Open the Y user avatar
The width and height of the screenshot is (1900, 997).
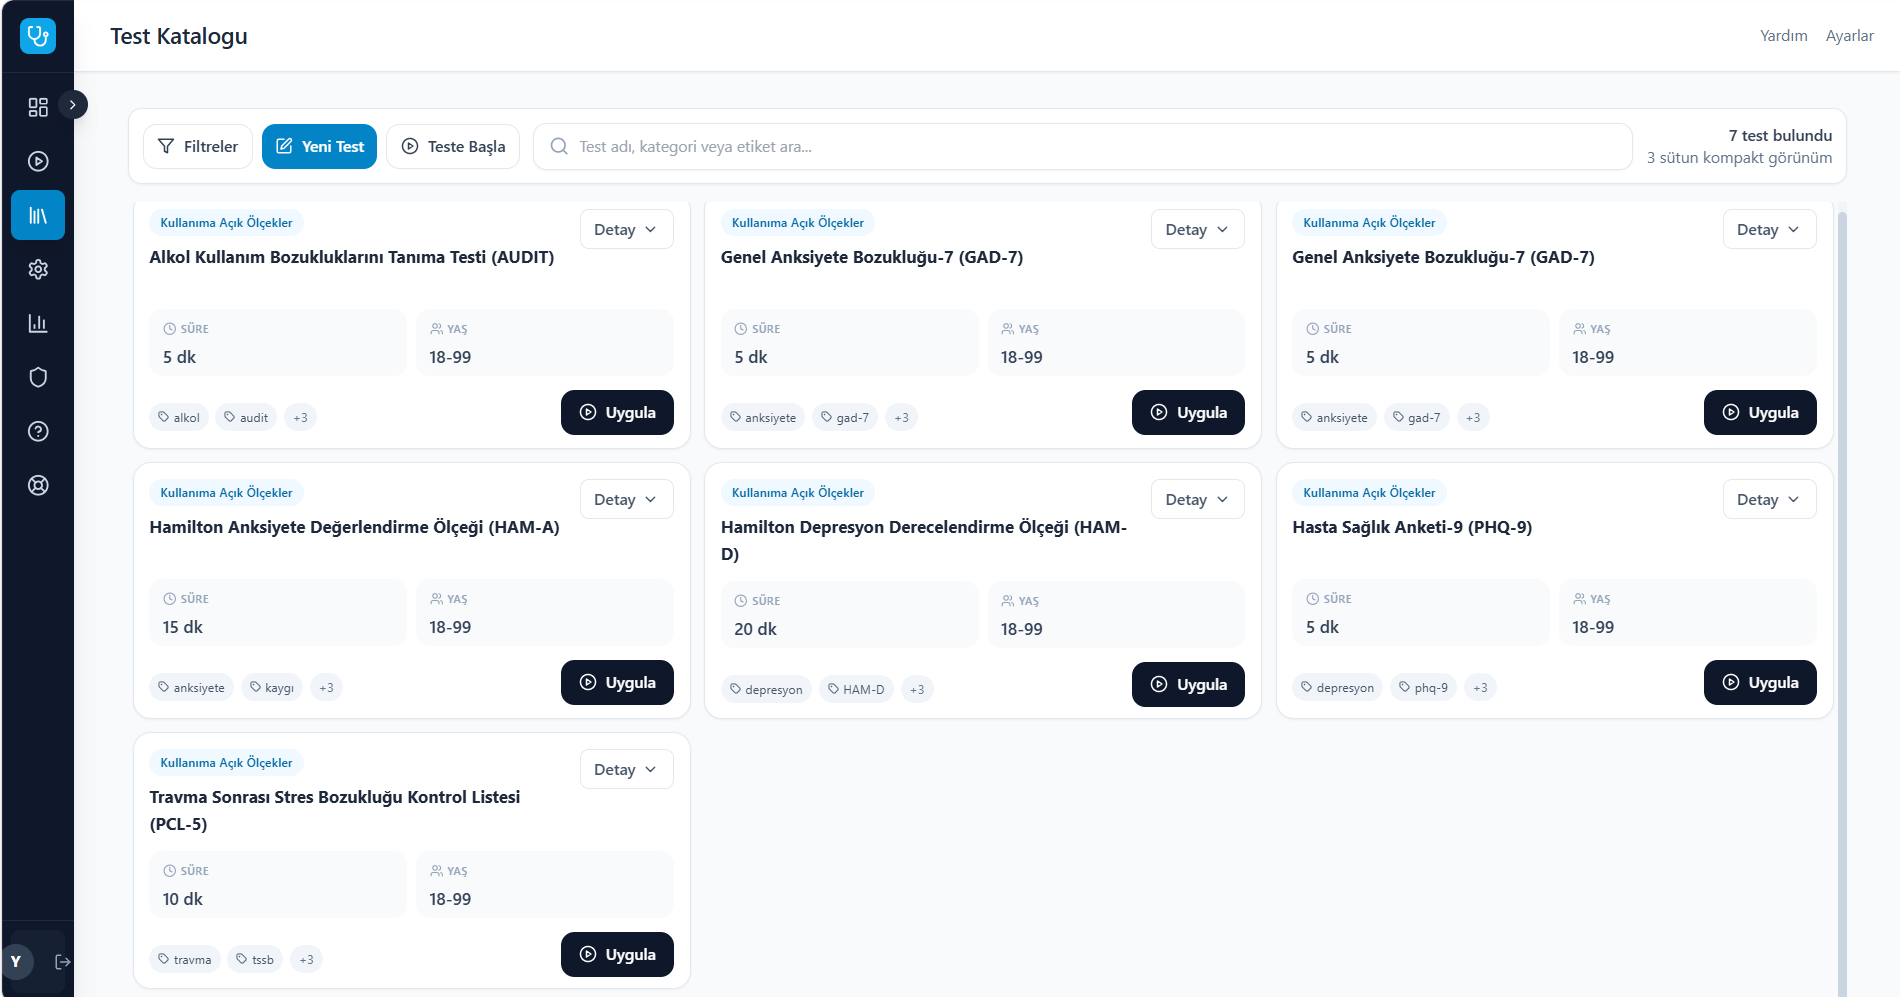(16, 962)
